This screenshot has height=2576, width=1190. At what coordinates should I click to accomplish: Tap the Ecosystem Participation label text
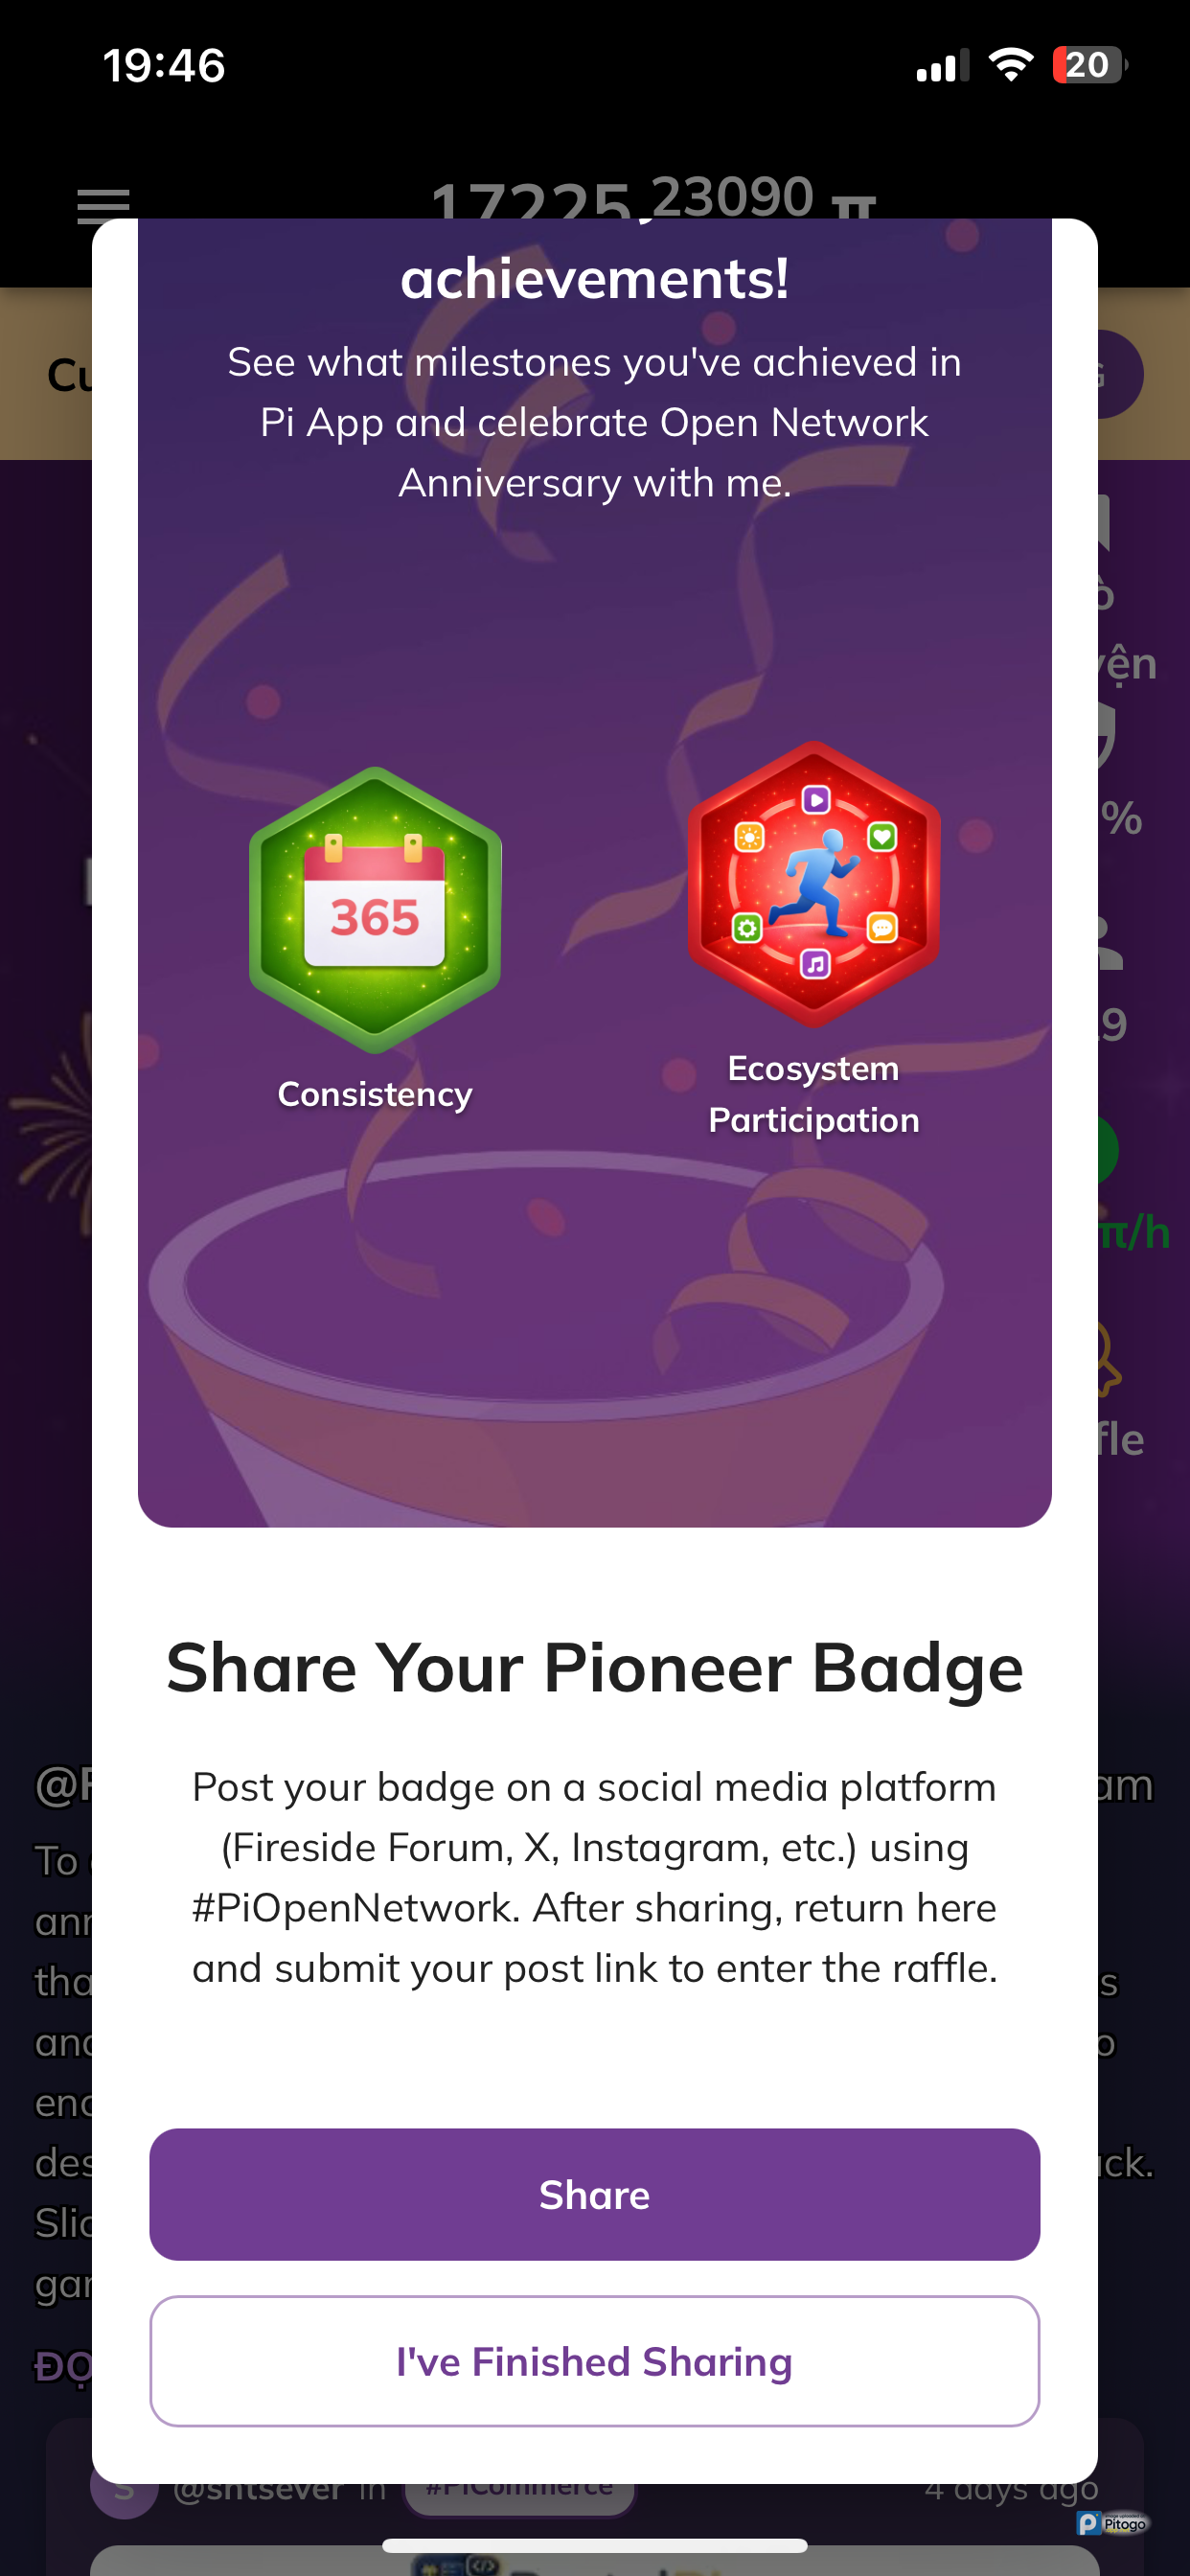tap(814, 1094)
